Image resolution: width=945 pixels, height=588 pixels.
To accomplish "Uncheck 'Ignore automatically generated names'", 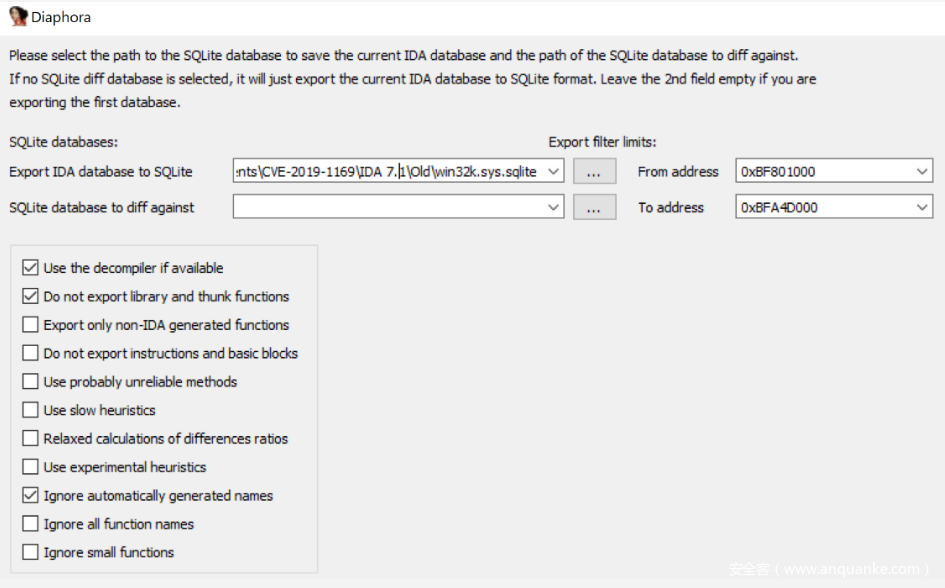I will pyautogui.click(x=31, y=496).
